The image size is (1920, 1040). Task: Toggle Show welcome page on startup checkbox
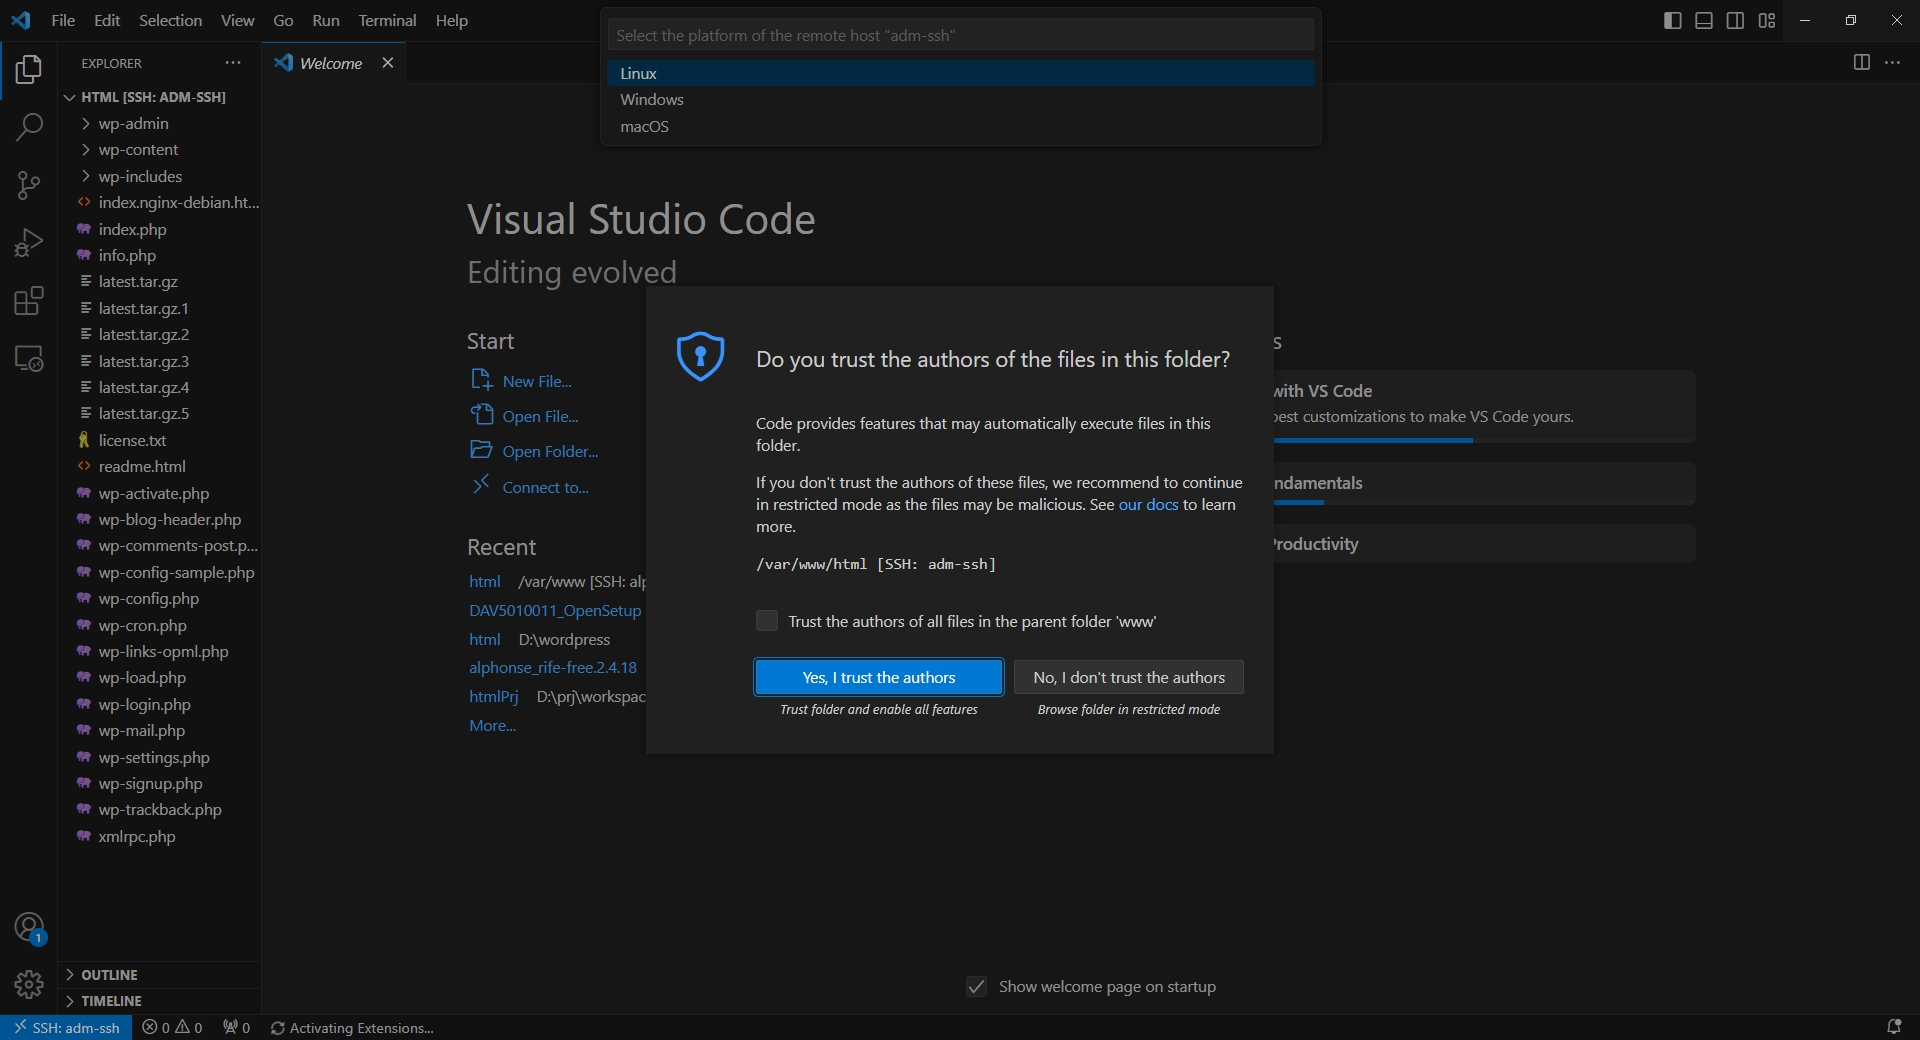(x=977, y=987)
